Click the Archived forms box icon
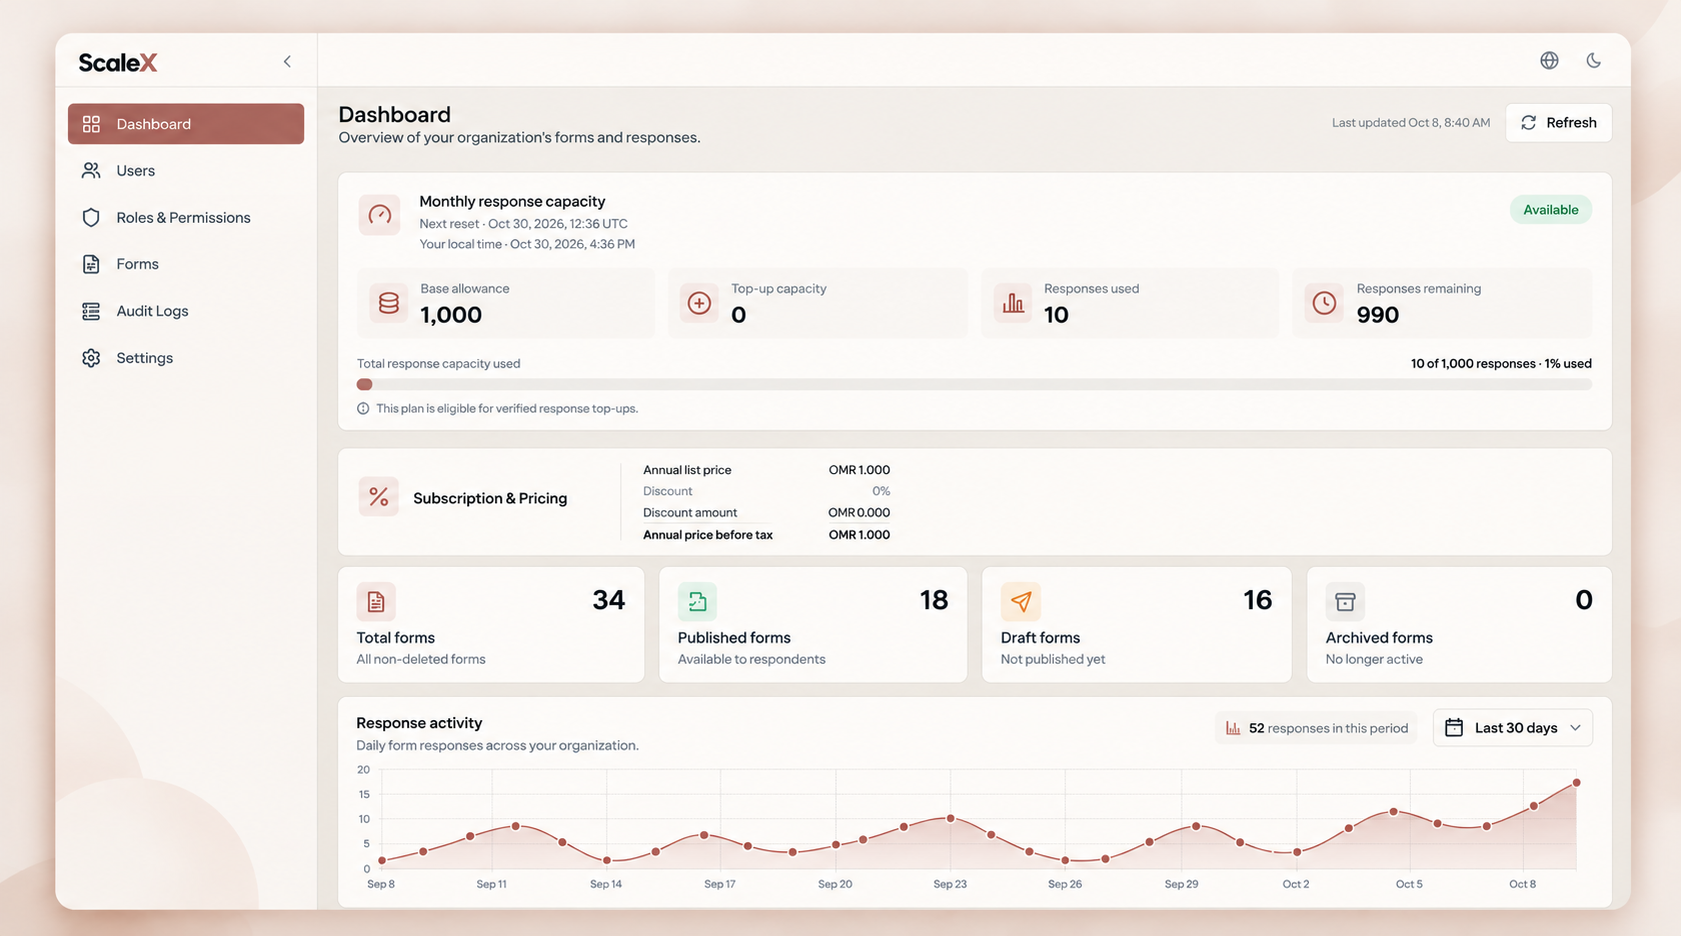The width and height of the screenshot is (1681, 936). point(1345,602)
